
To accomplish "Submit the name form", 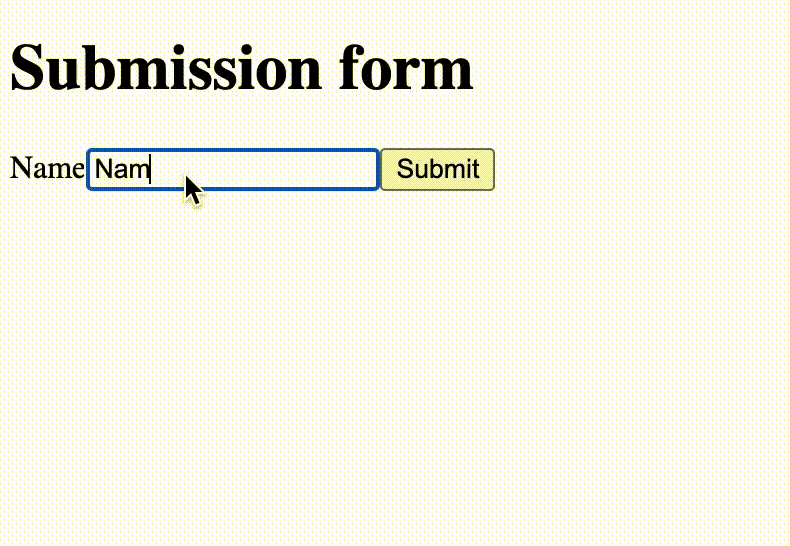I will (437, 169).
